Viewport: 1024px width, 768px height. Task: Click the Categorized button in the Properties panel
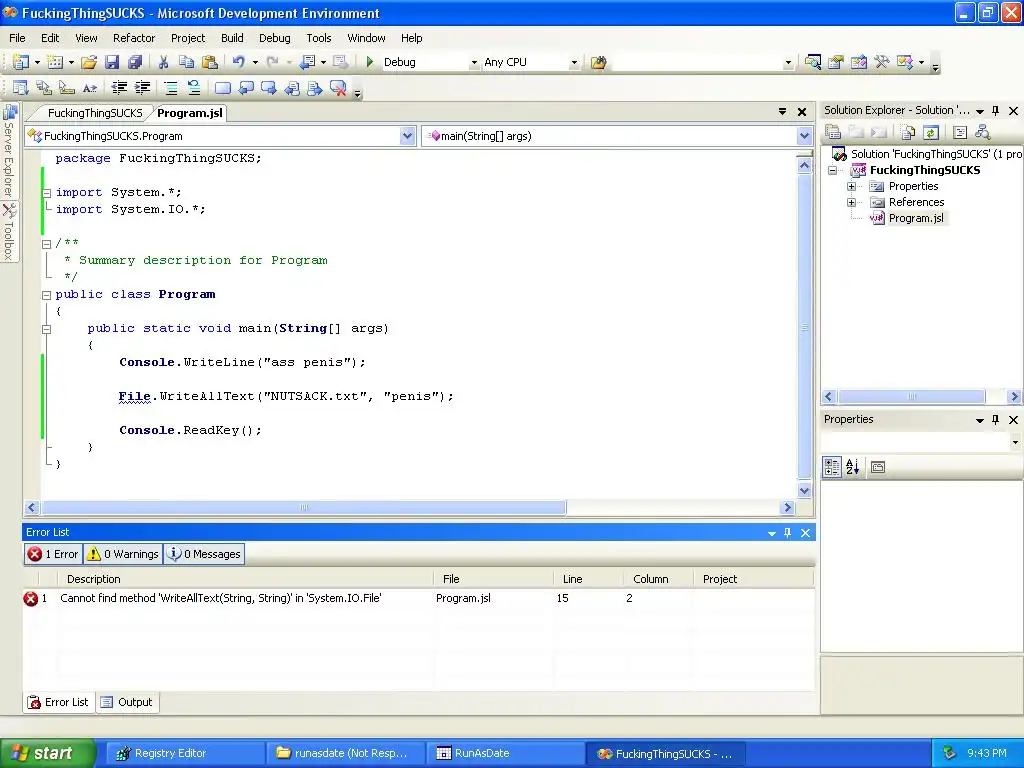point(832,467)
